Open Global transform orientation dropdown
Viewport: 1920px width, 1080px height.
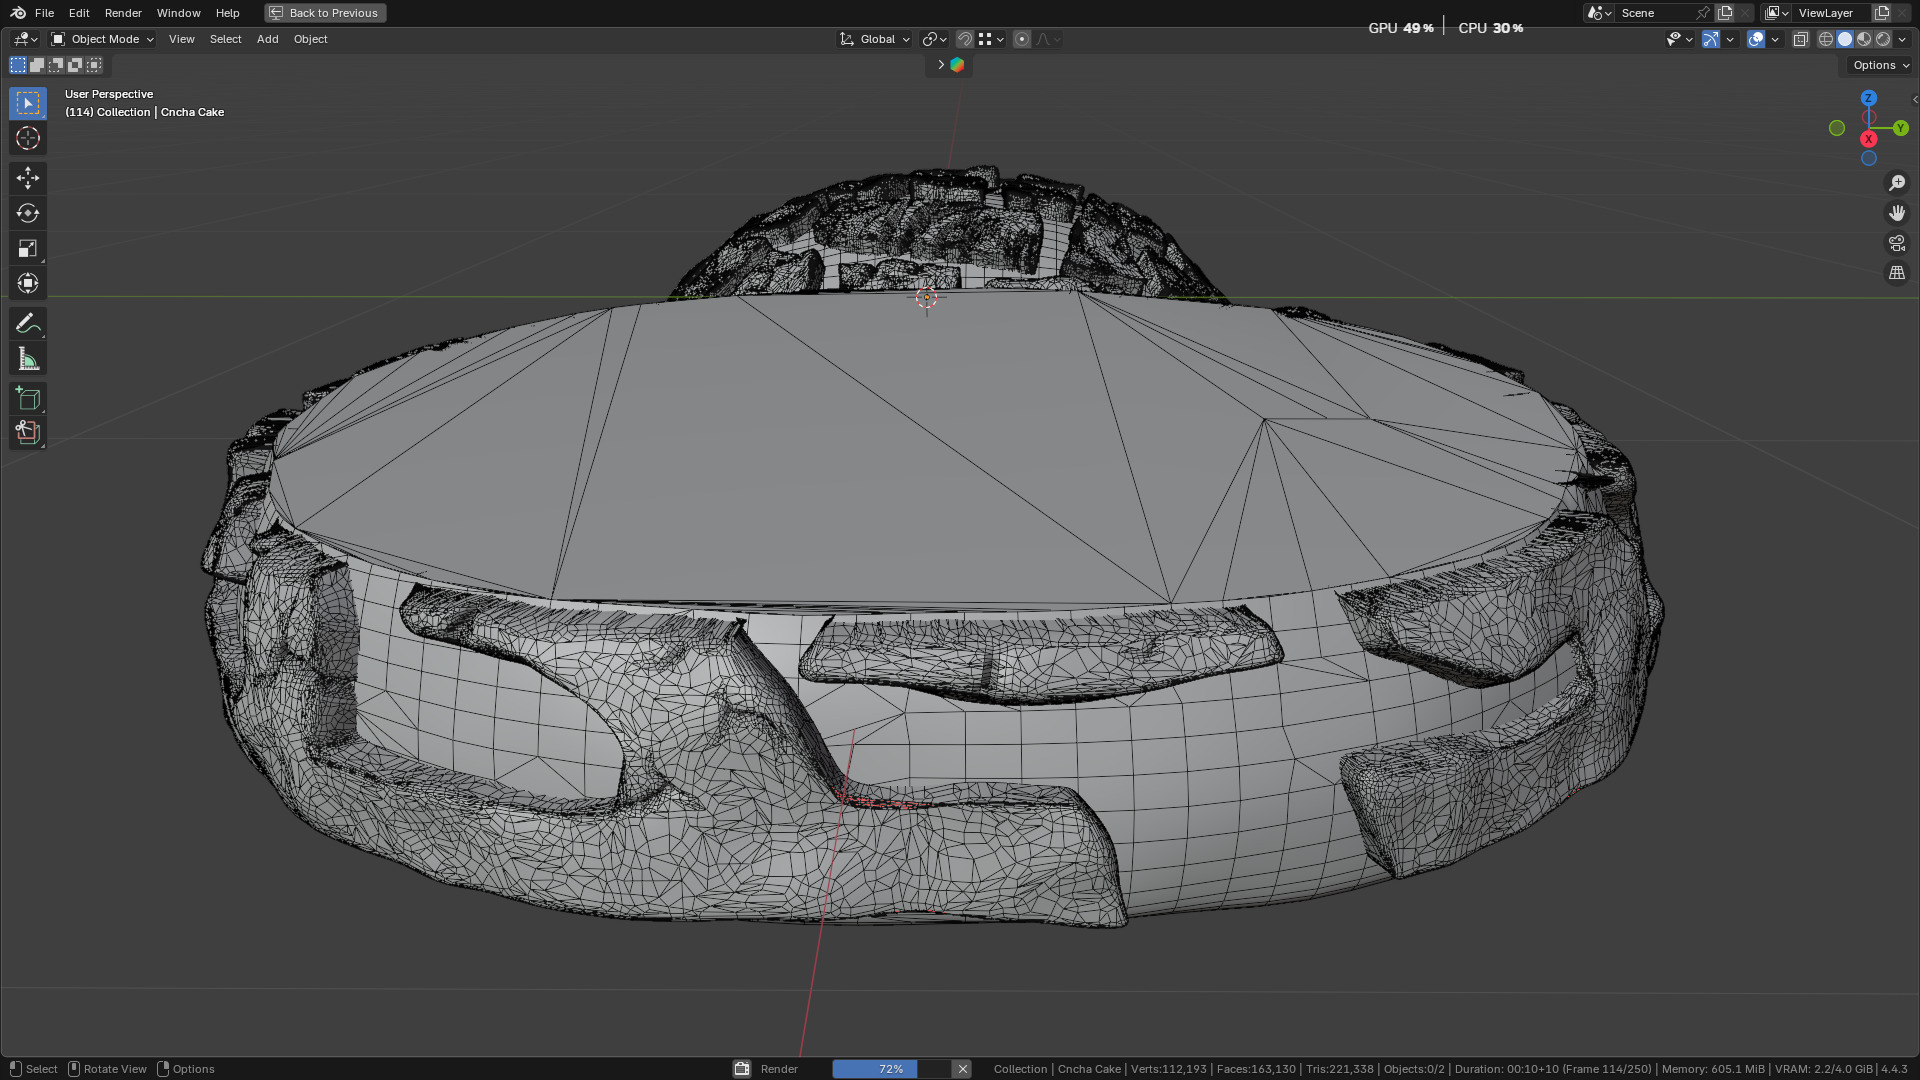coord(875,39)
